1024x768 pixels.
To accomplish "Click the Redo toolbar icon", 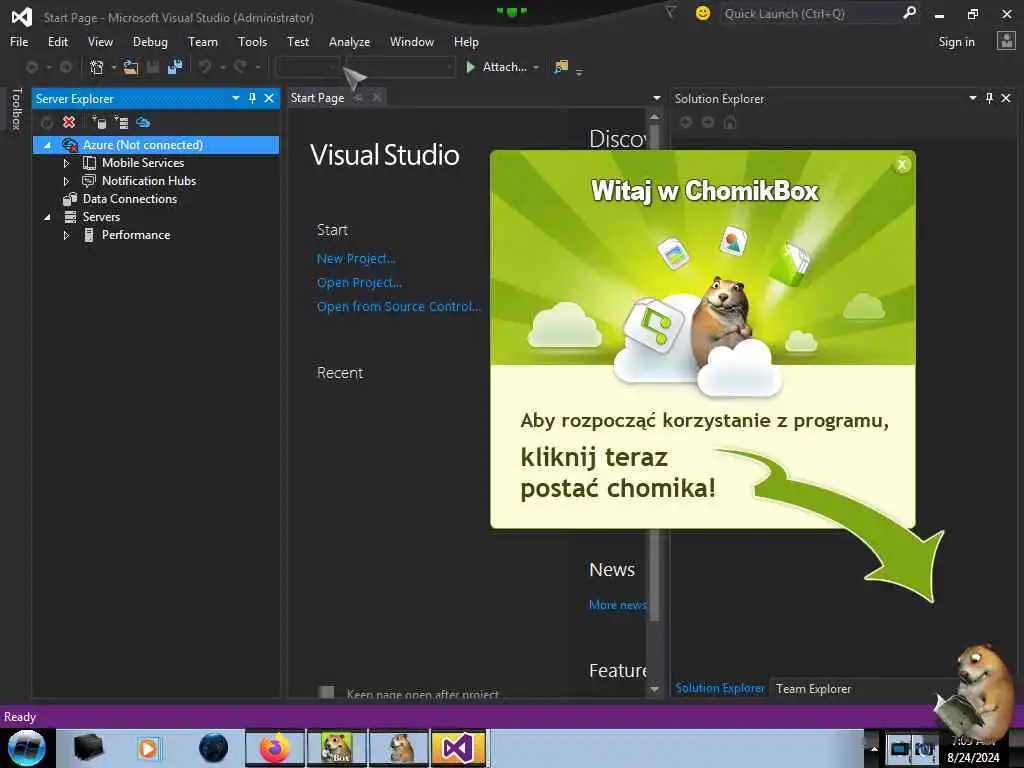I will (x=240, y=67).
